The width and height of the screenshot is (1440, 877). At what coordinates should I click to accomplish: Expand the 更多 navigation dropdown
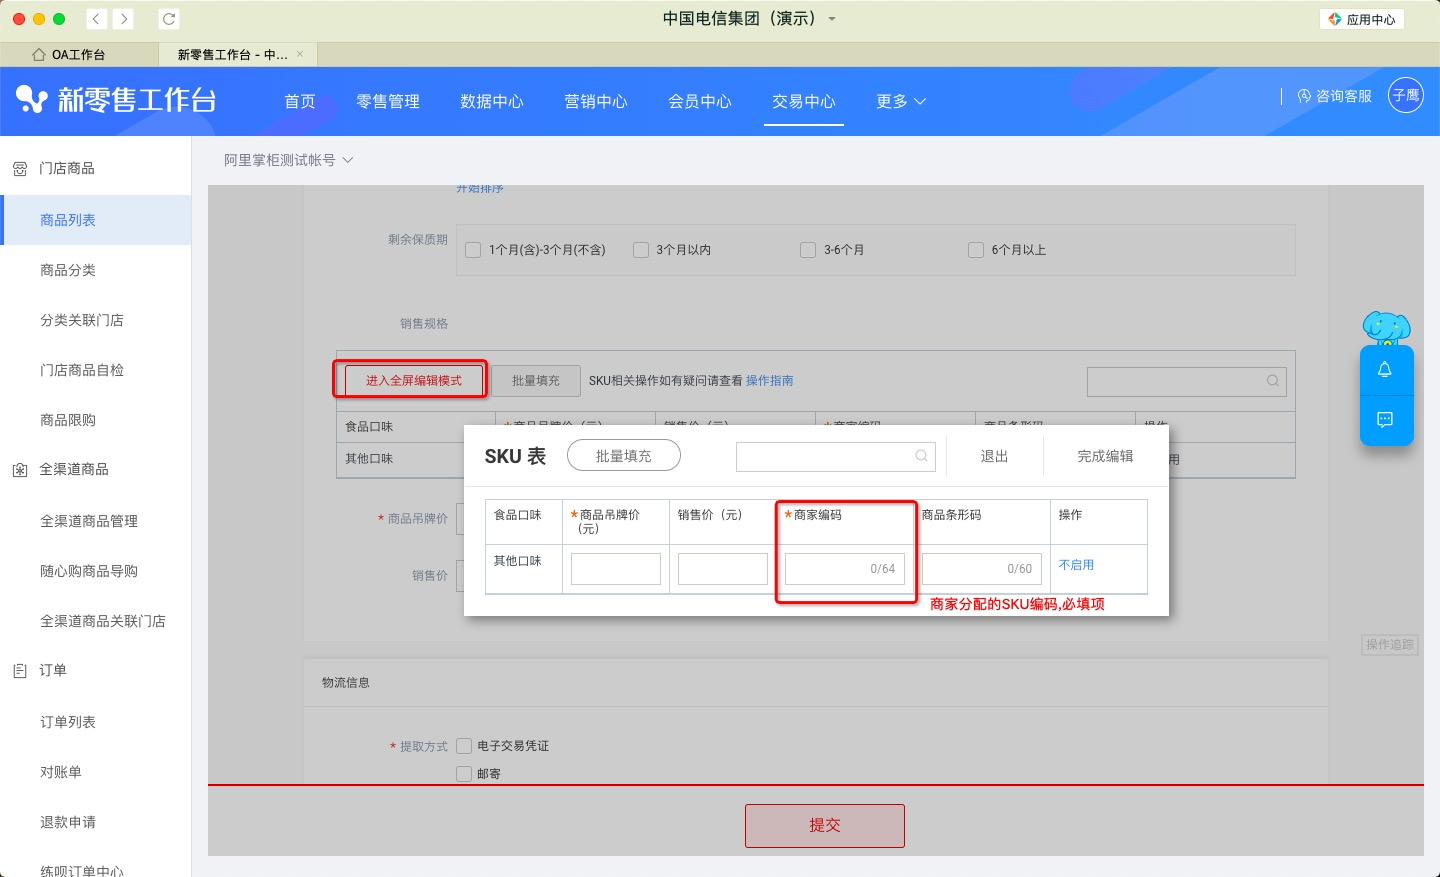point(901,101)
